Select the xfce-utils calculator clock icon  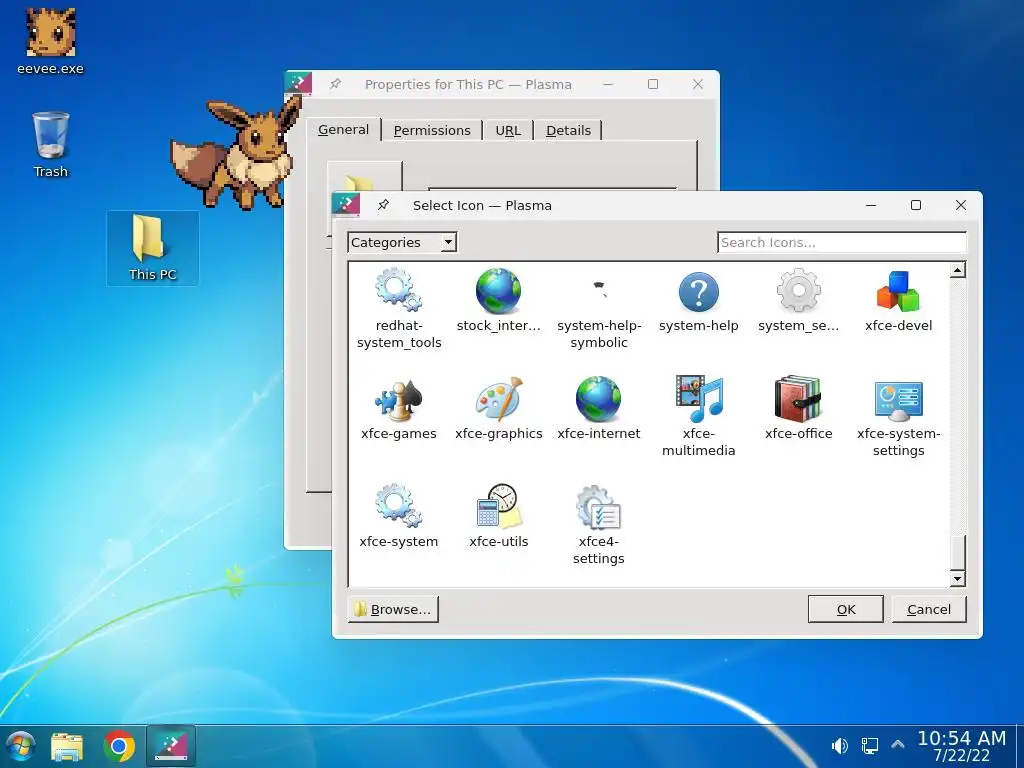pyautogui.click(x=498, y=506)
